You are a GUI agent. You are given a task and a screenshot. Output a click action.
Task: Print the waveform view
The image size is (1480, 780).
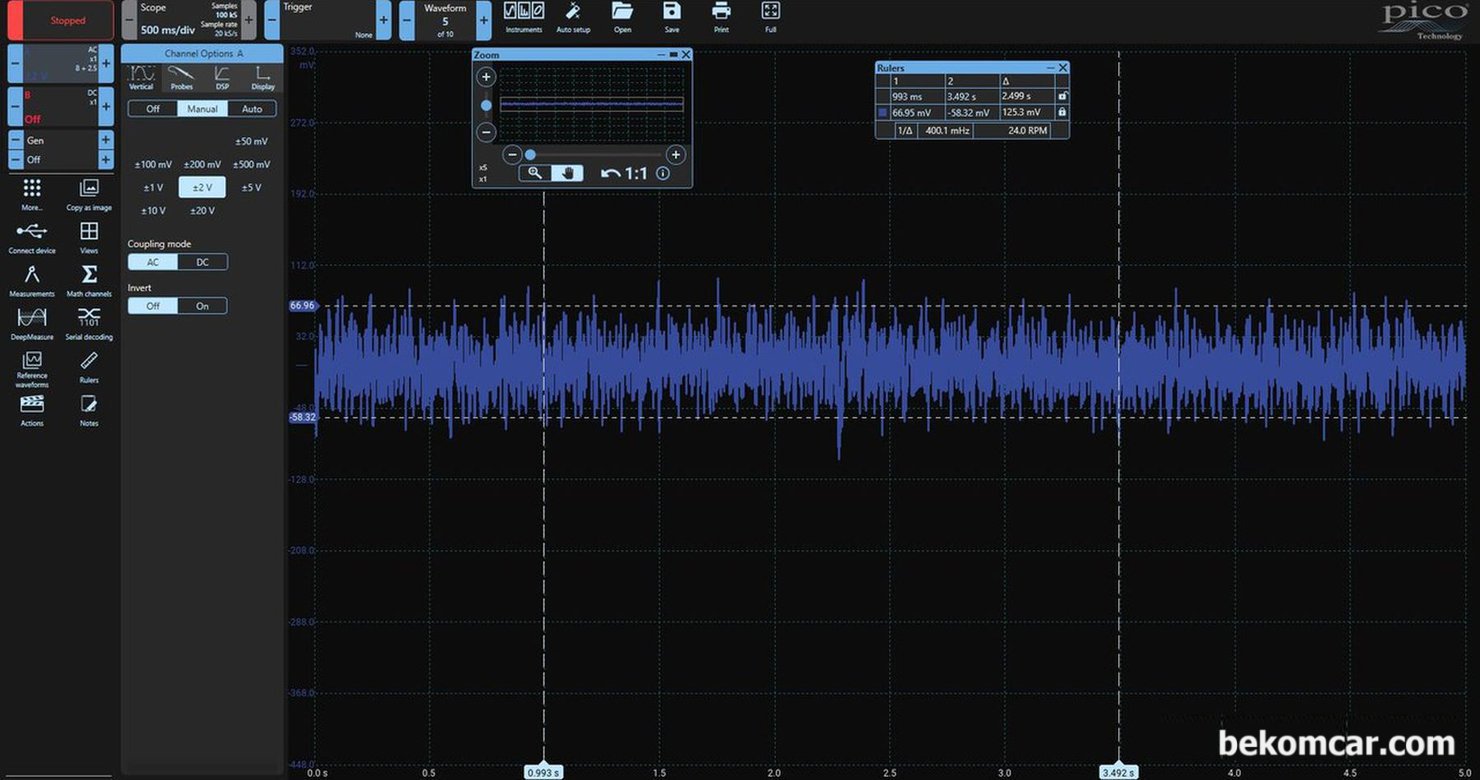click(x=721, y=17)
